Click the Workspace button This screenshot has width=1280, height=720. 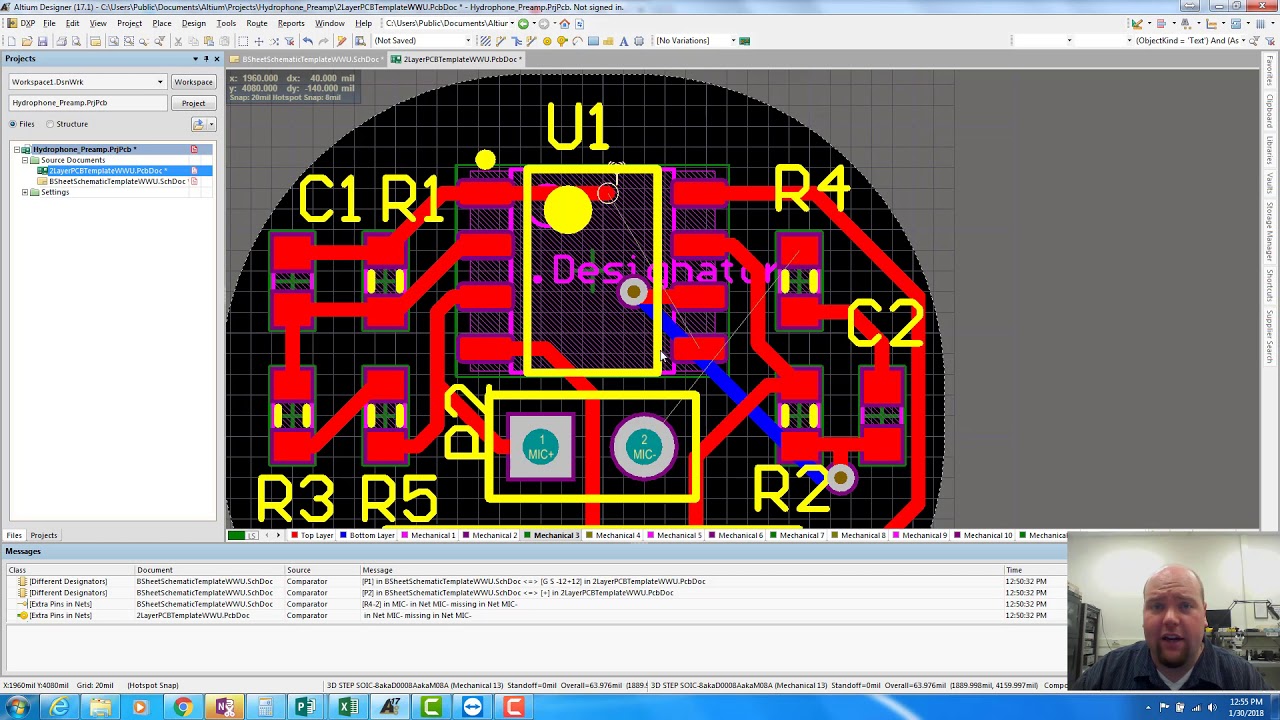pyautogui.click(x=193, y=82)
